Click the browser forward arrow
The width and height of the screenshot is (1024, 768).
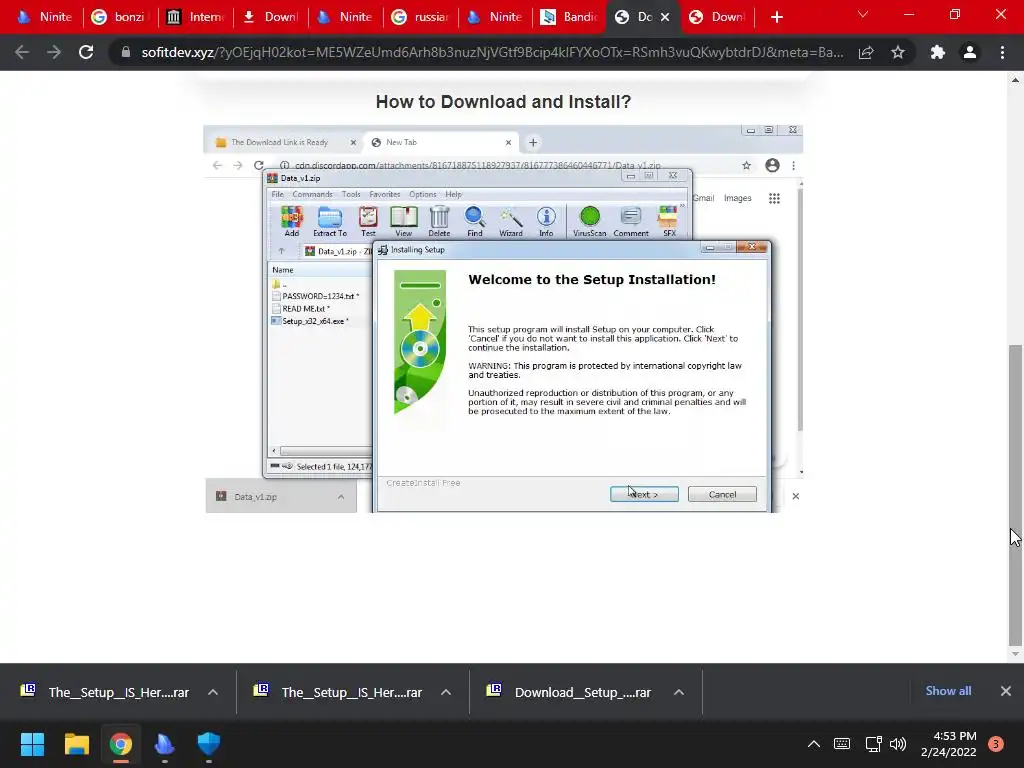point(54,52)
